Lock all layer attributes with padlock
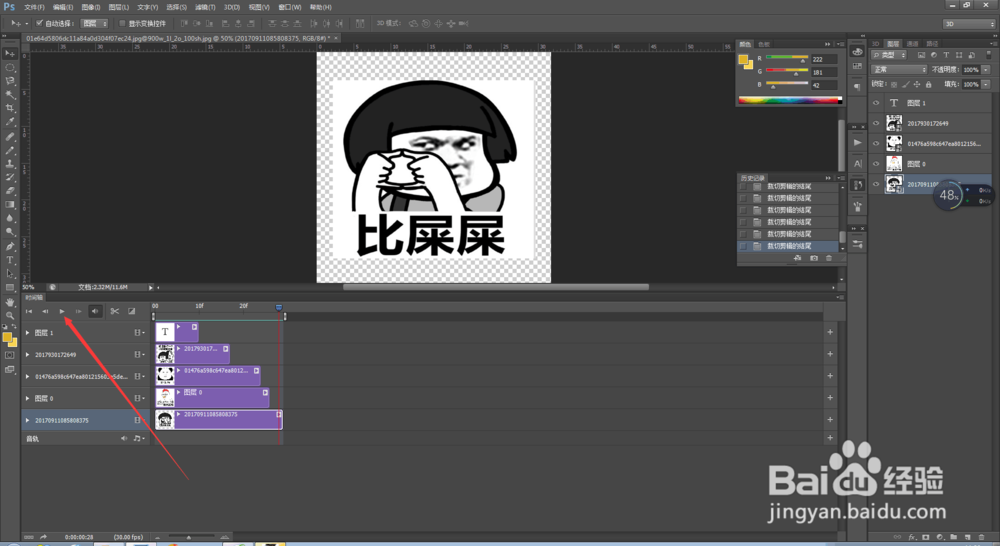Screen dimensions: 1000x546 pyautogui.click(x=929, y=84)
